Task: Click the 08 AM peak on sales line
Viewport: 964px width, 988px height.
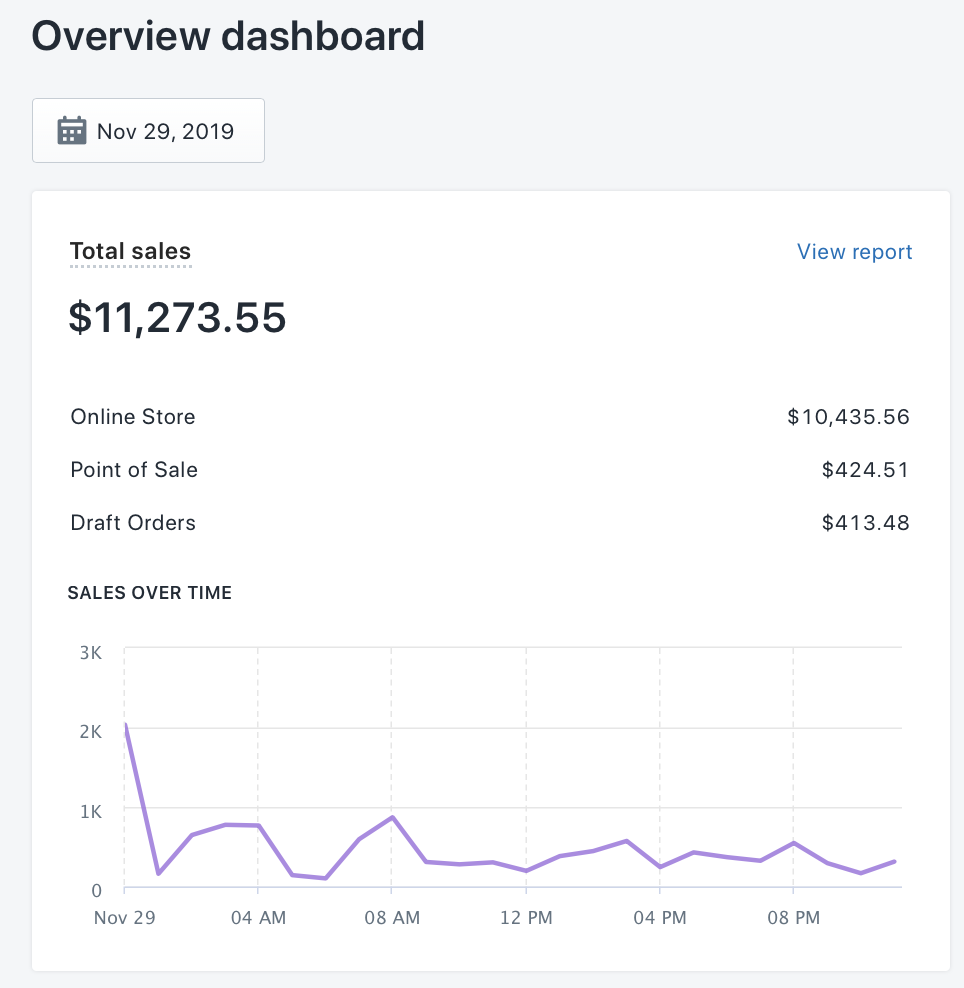Action: click(x=393, y=817)
